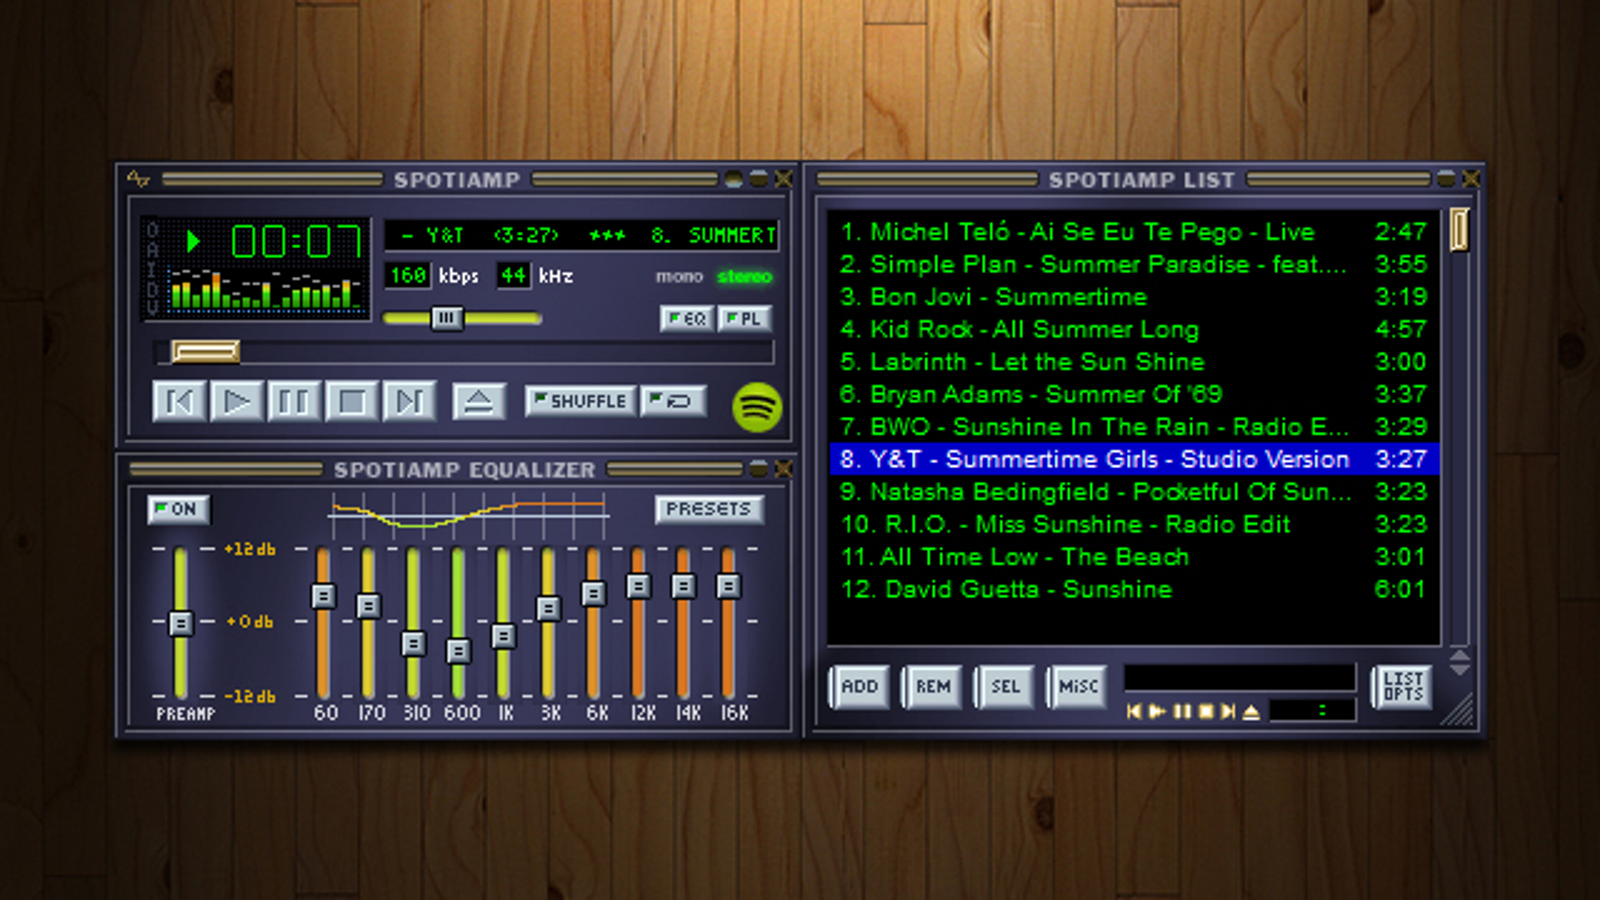Click the PREAMP slider handle
1600x900 pixels.
[x=180, y=624]
